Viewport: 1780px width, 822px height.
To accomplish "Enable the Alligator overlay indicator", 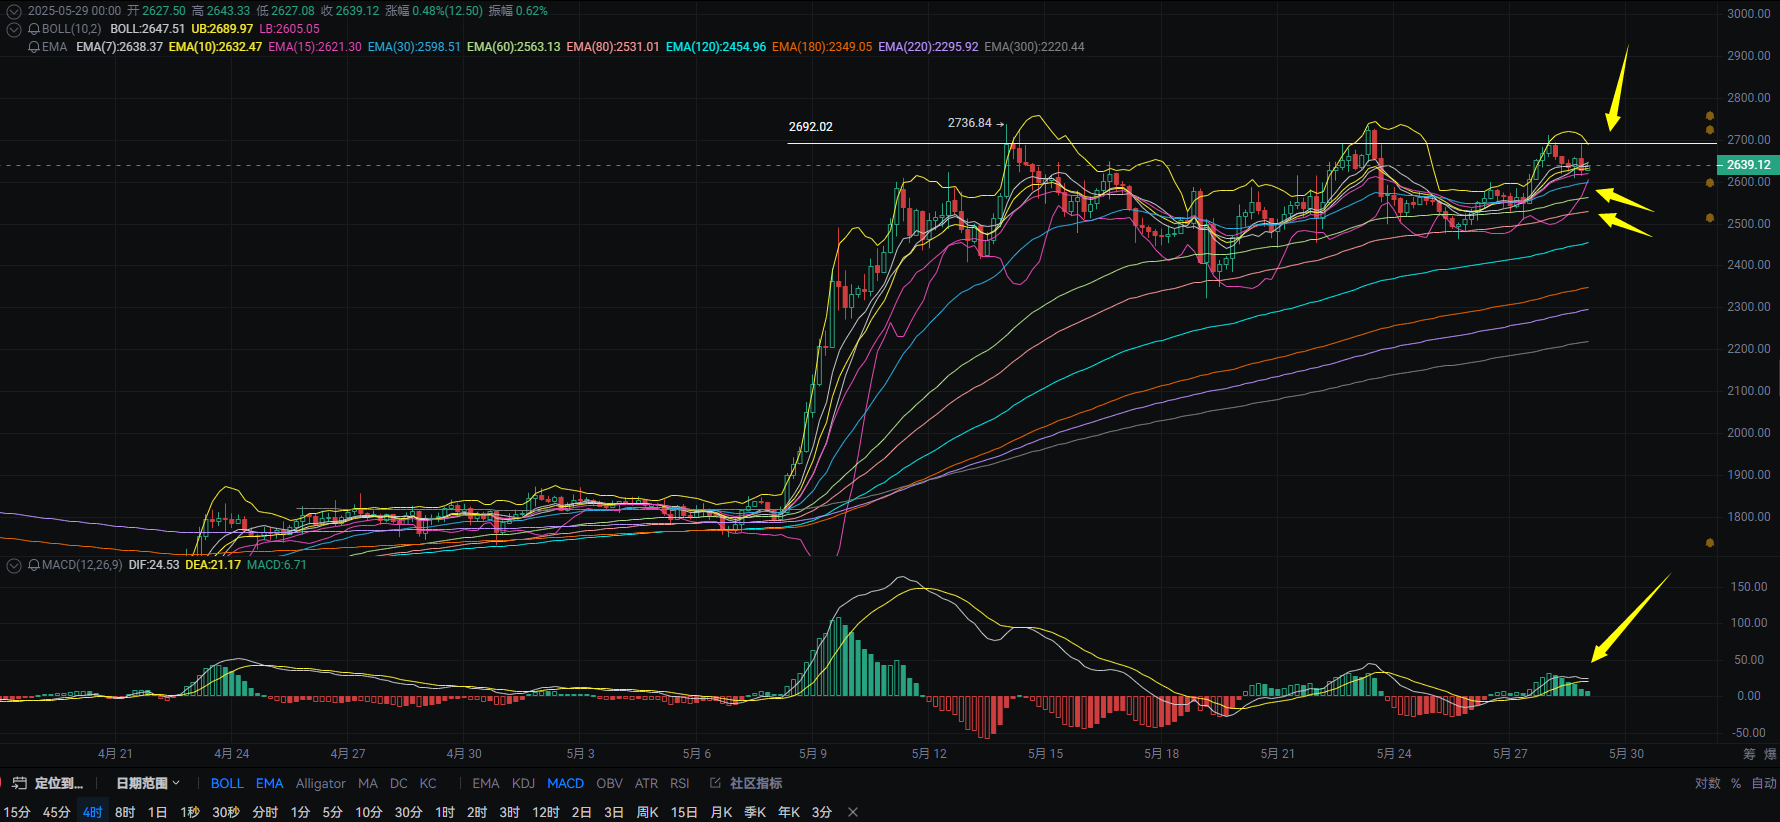I will [320, 783].
